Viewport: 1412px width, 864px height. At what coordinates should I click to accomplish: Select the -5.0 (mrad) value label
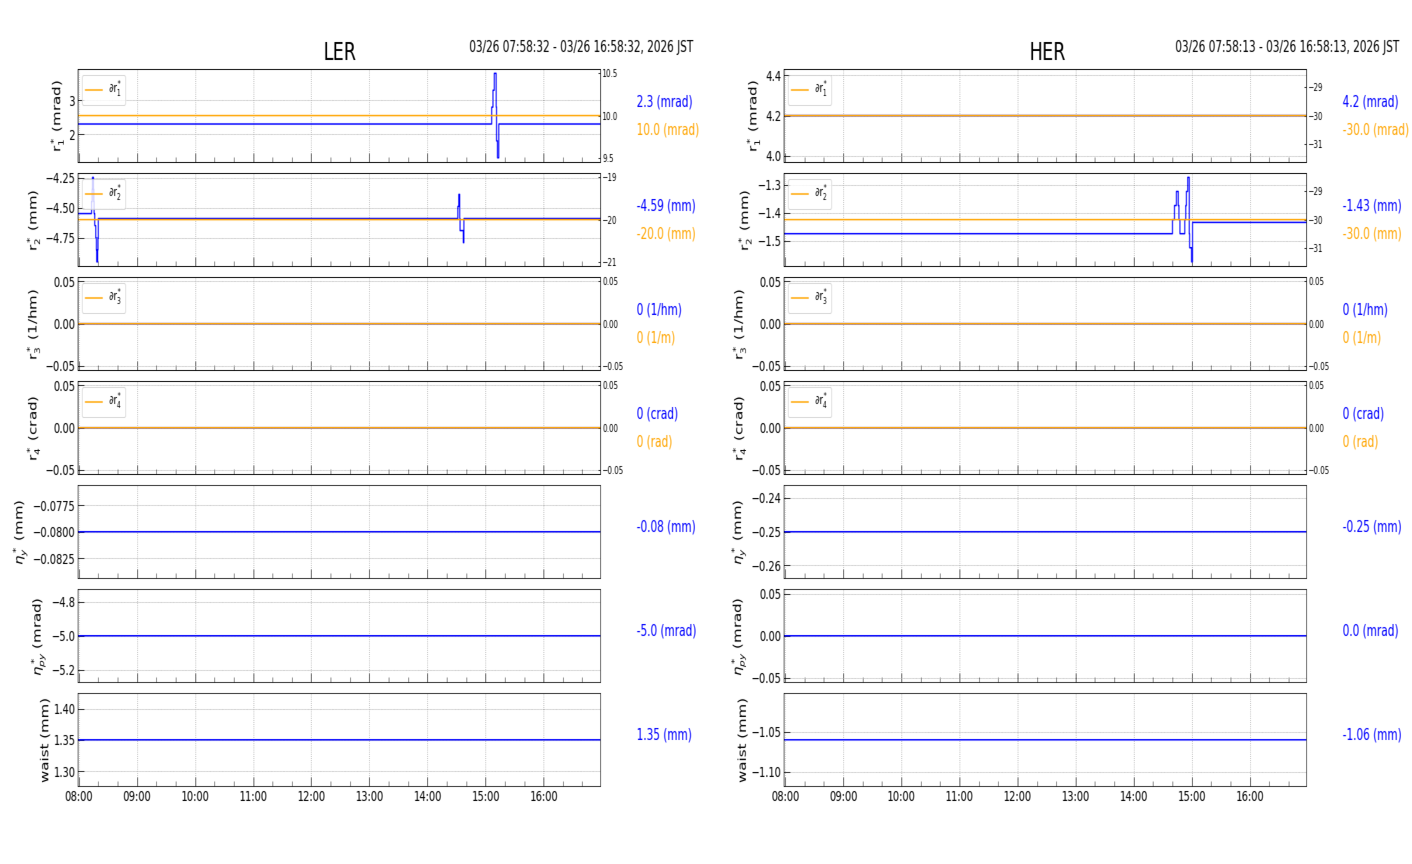pos(666,631)
